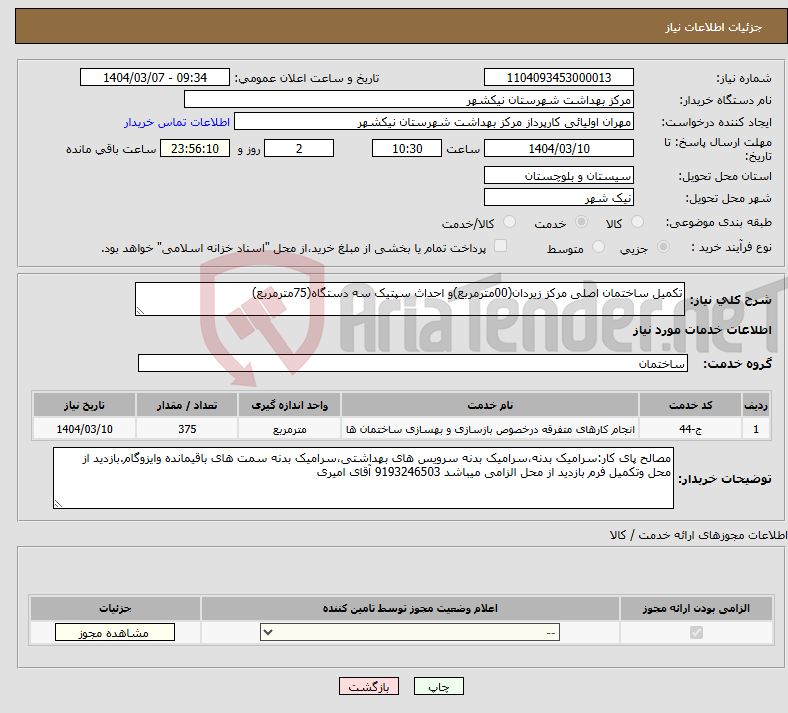This screenshot has height=713, width=788.
Task: Select the خدمت radio button
Action: [581, 222]
